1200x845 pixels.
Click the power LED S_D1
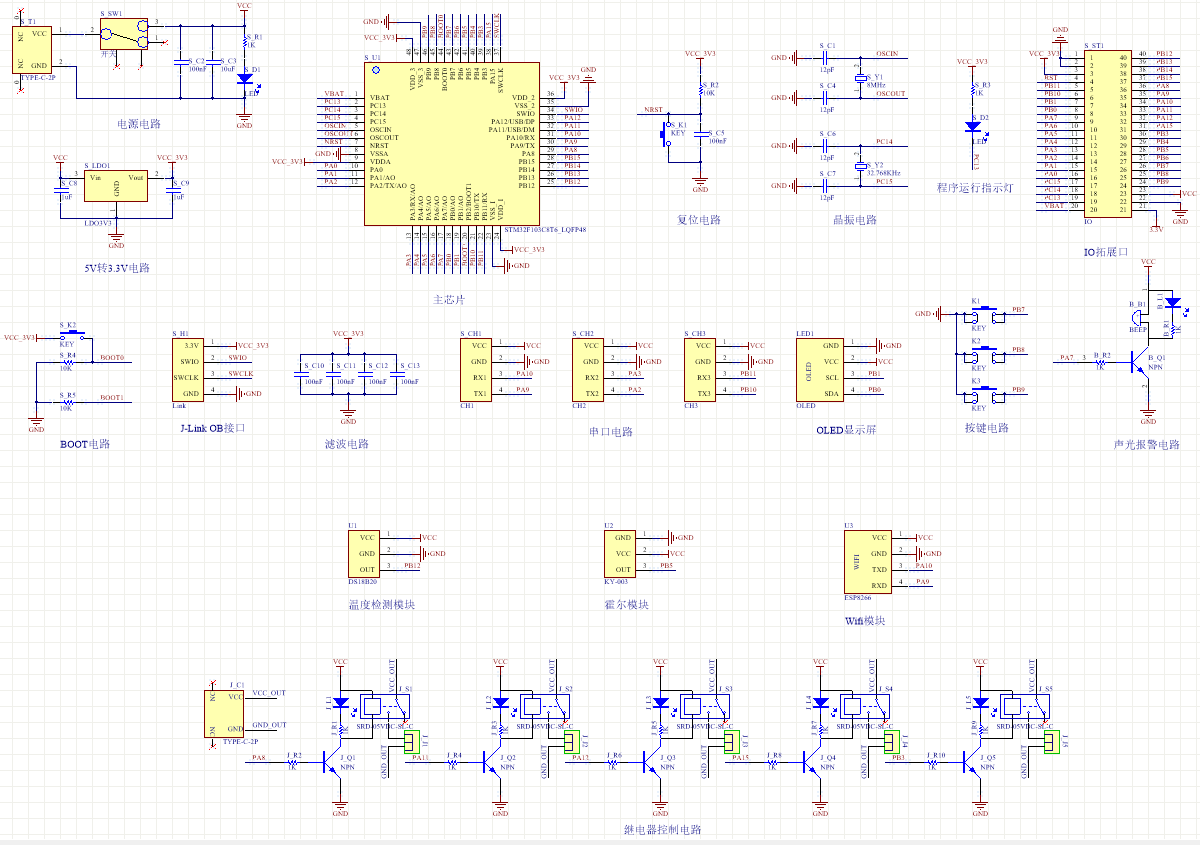tap(245, 78)
